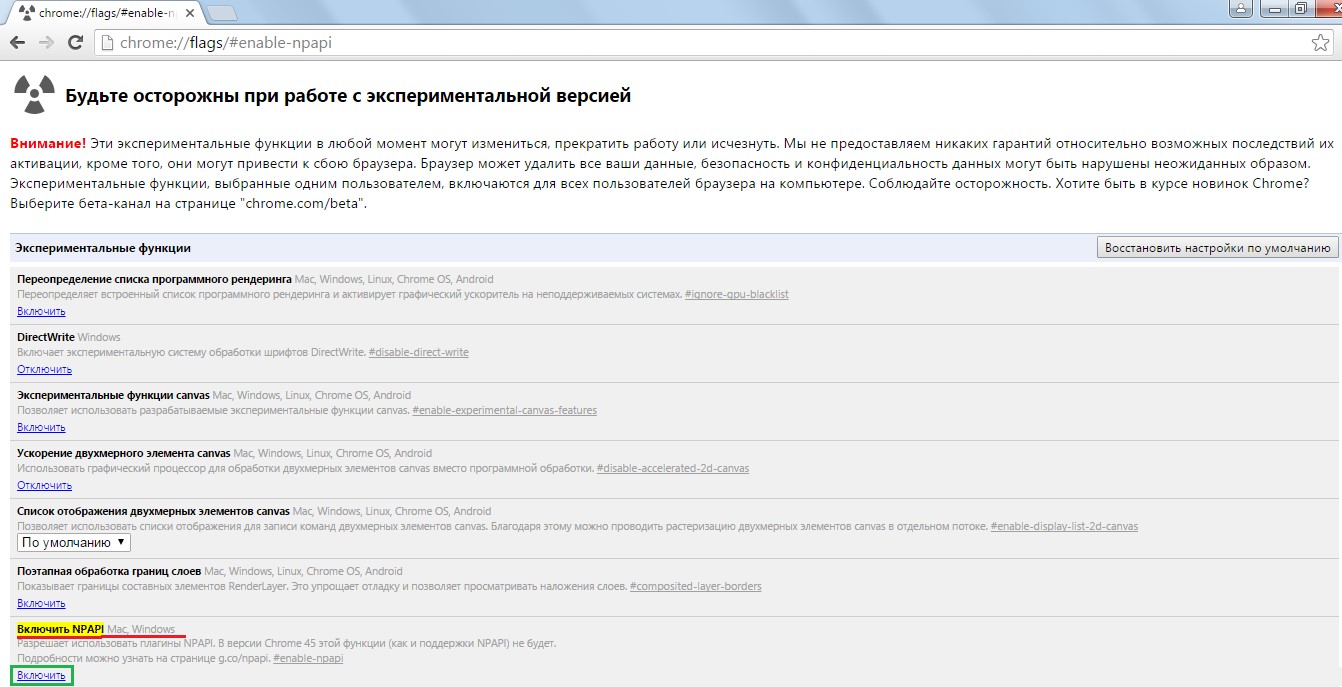Screen dimensions: 1342x687
Task: Bookmark this page with the star icon
Action: [1320, 43]
